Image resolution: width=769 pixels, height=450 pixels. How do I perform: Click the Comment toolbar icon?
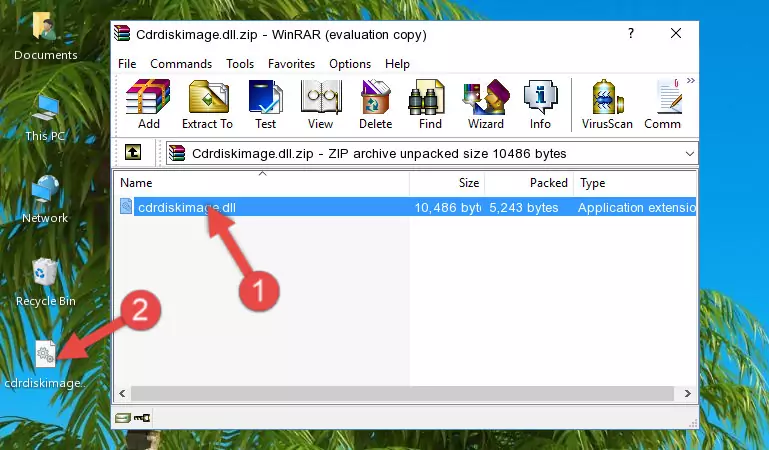coord(663,104)
